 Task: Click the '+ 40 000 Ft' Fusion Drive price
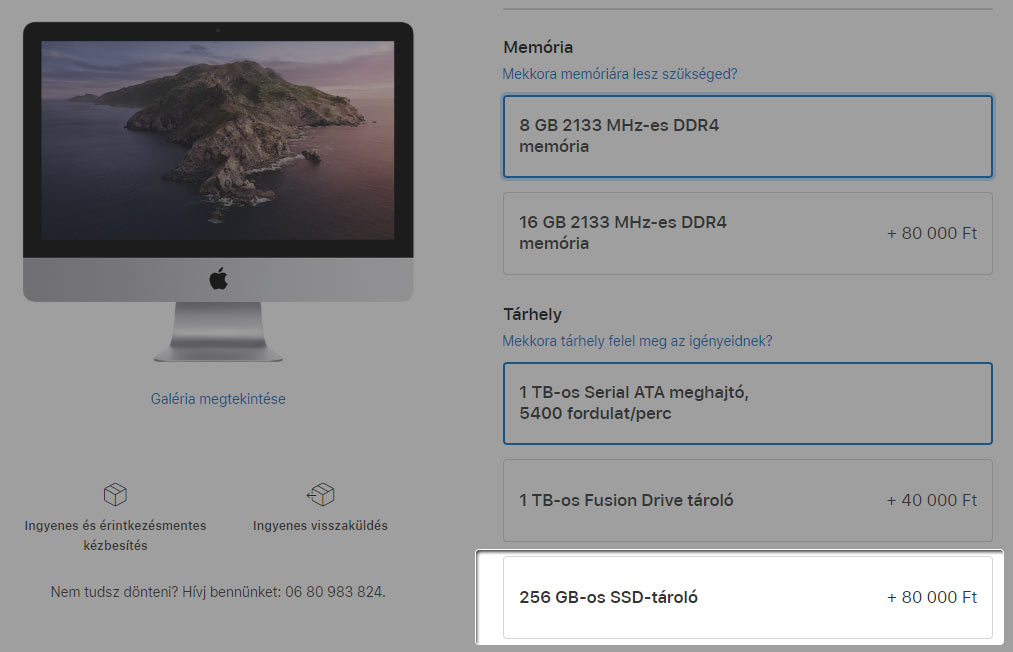tap(932, 500)
